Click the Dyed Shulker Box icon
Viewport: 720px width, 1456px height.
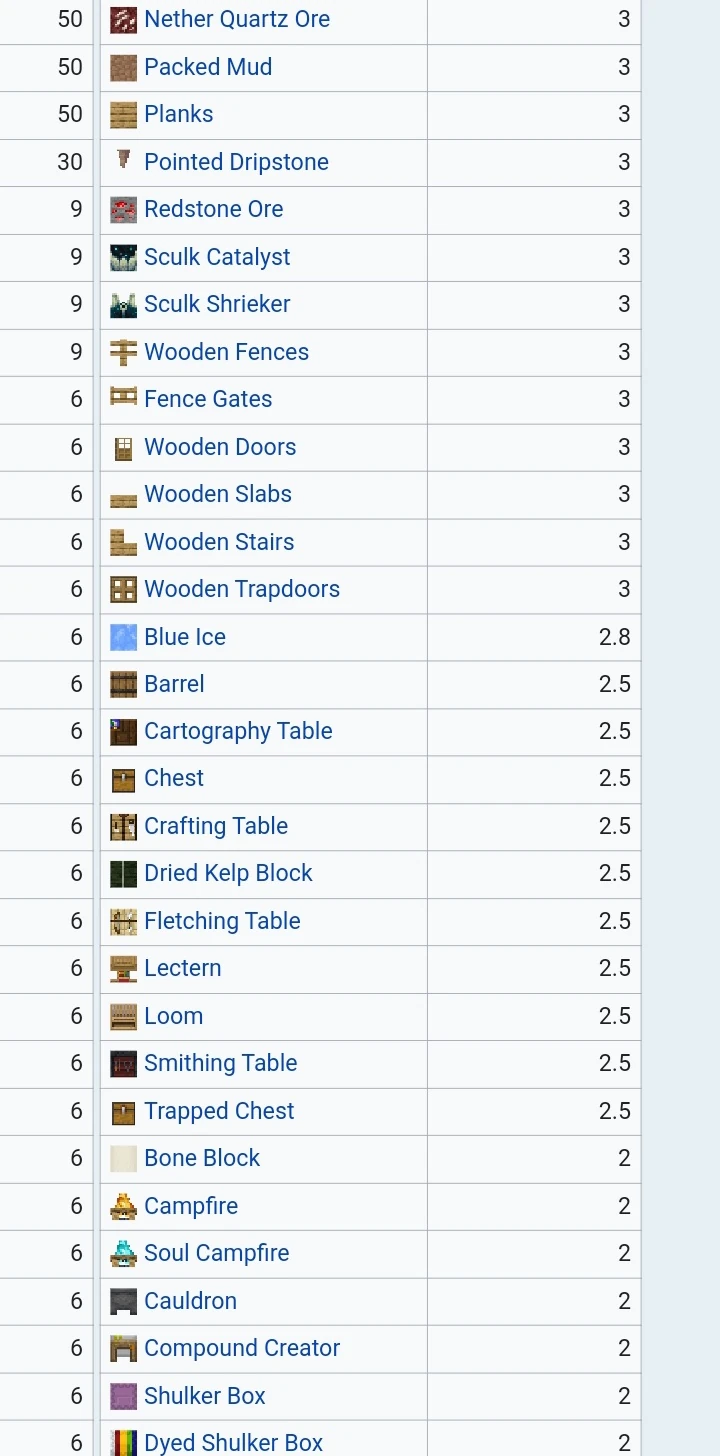[123, 1443]
